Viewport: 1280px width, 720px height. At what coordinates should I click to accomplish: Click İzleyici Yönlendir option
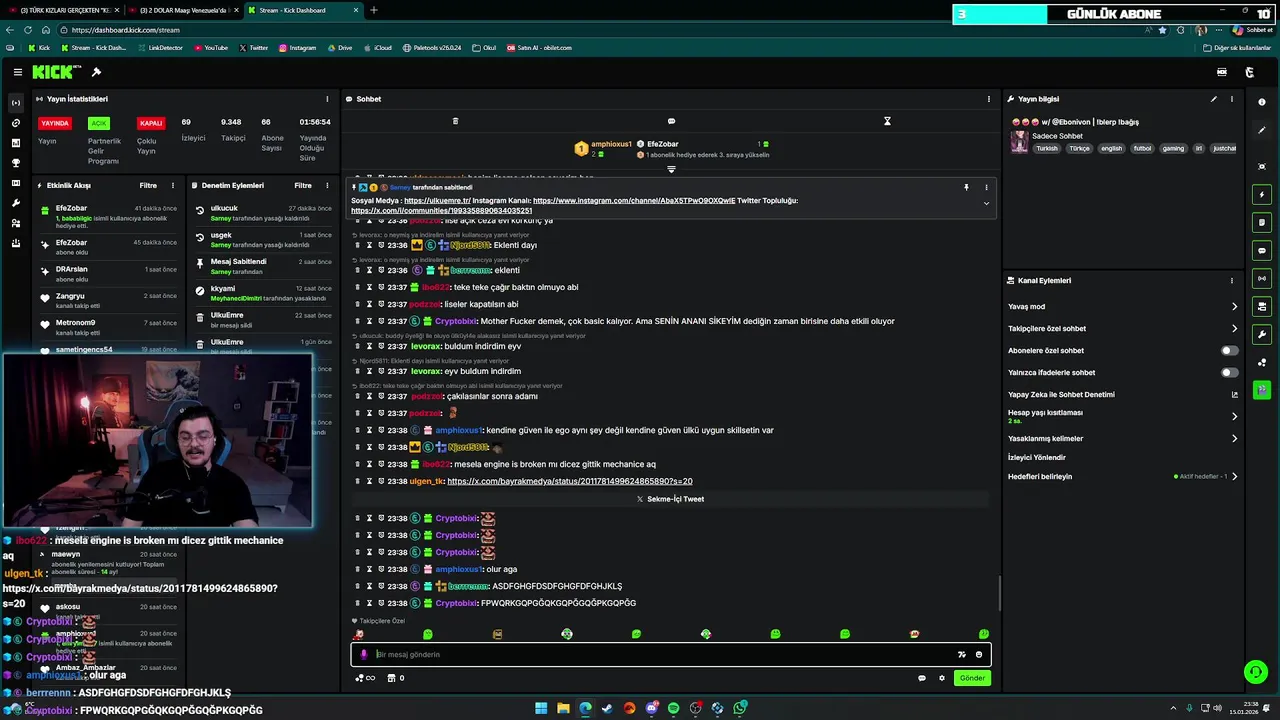pos(1037,457)
